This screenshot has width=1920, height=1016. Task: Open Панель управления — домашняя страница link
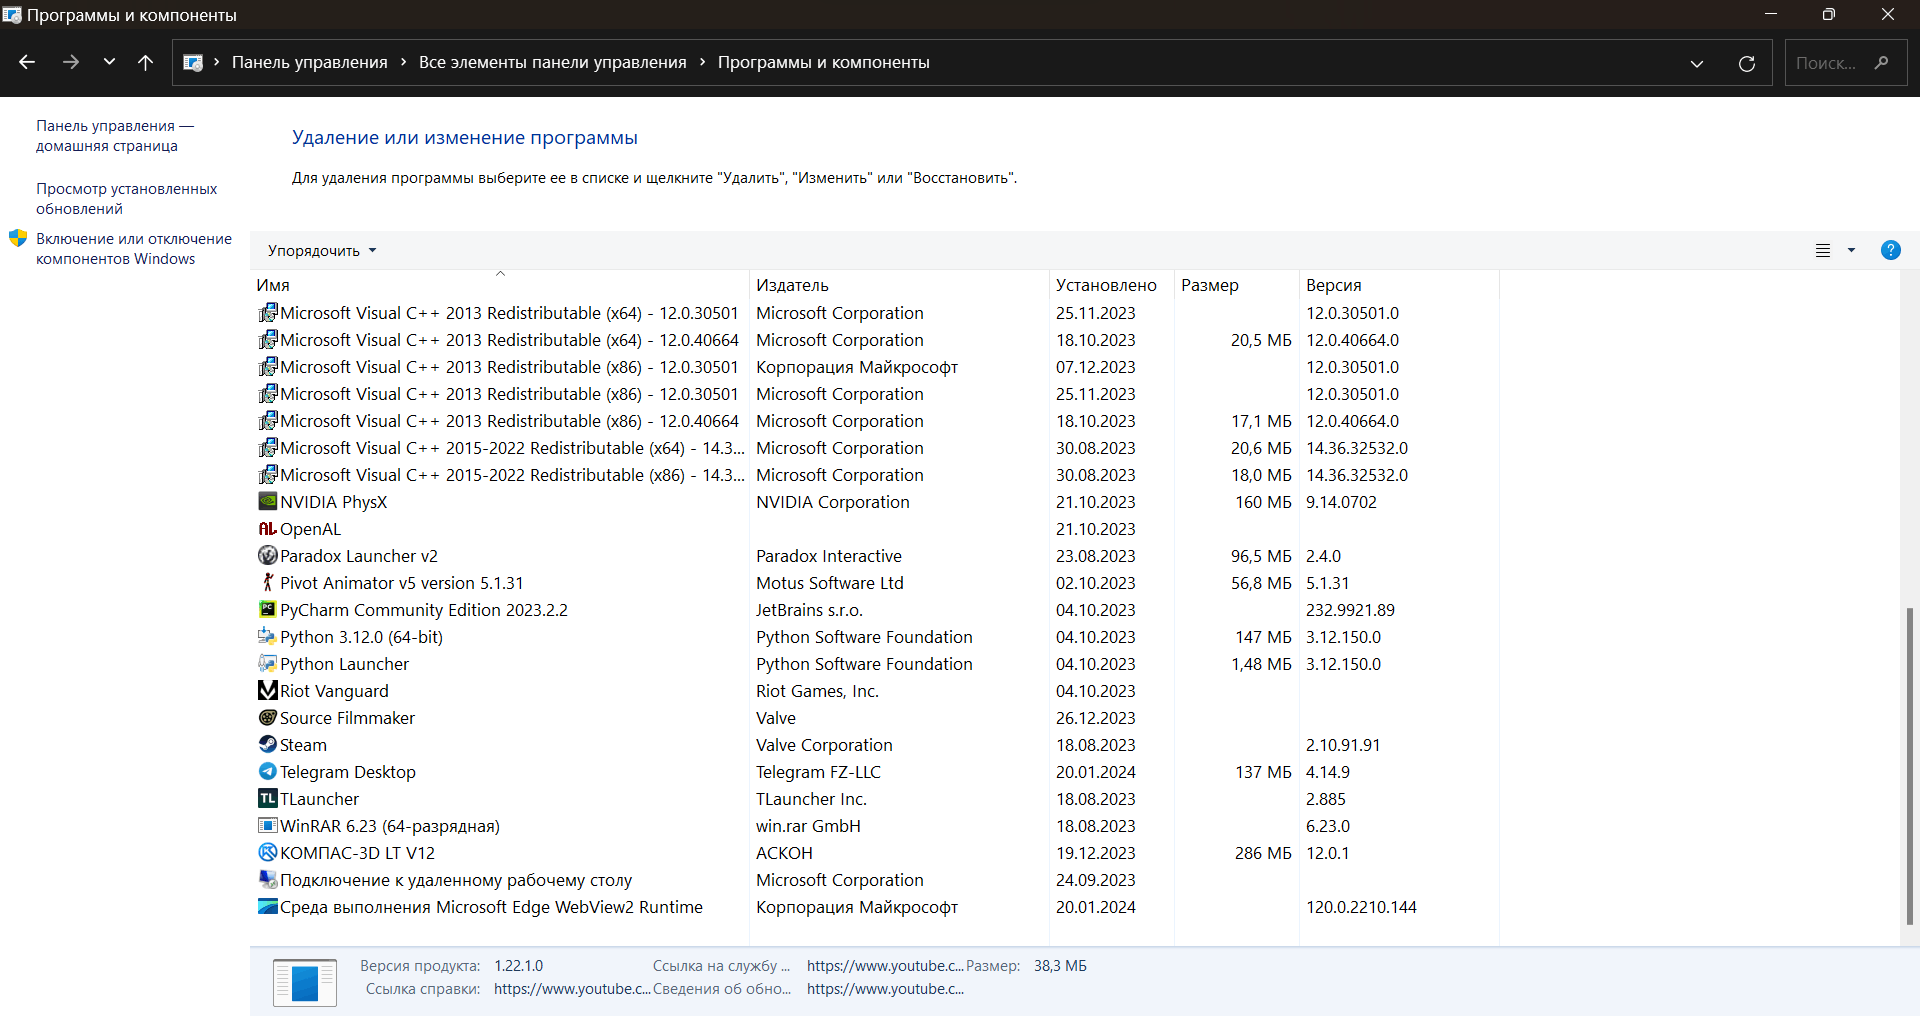pos(115,136)
